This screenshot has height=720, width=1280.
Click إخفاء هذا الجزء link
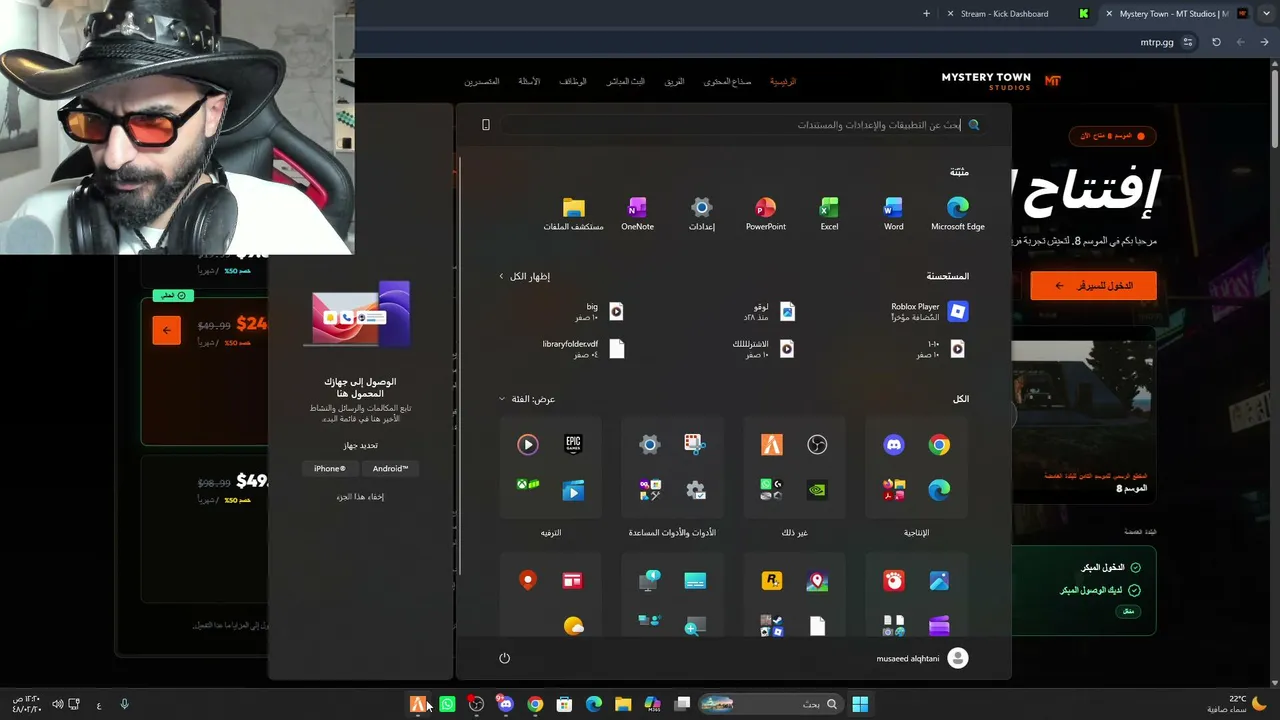point(360,497)
